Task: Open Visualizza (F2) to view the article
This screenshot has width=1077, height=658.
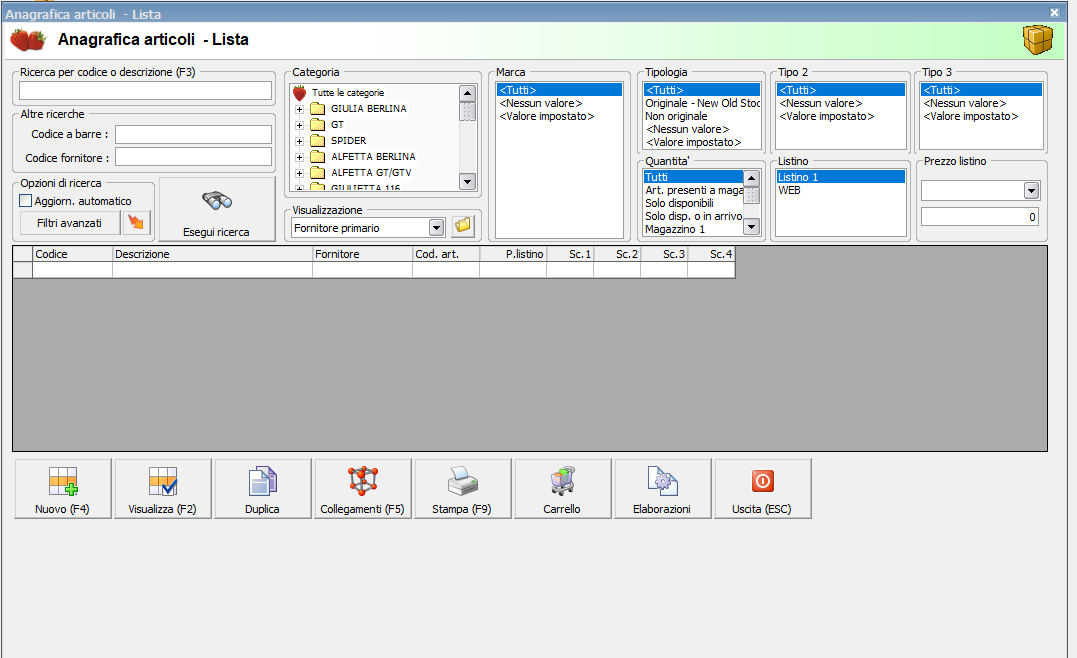Action: point(163,488)
